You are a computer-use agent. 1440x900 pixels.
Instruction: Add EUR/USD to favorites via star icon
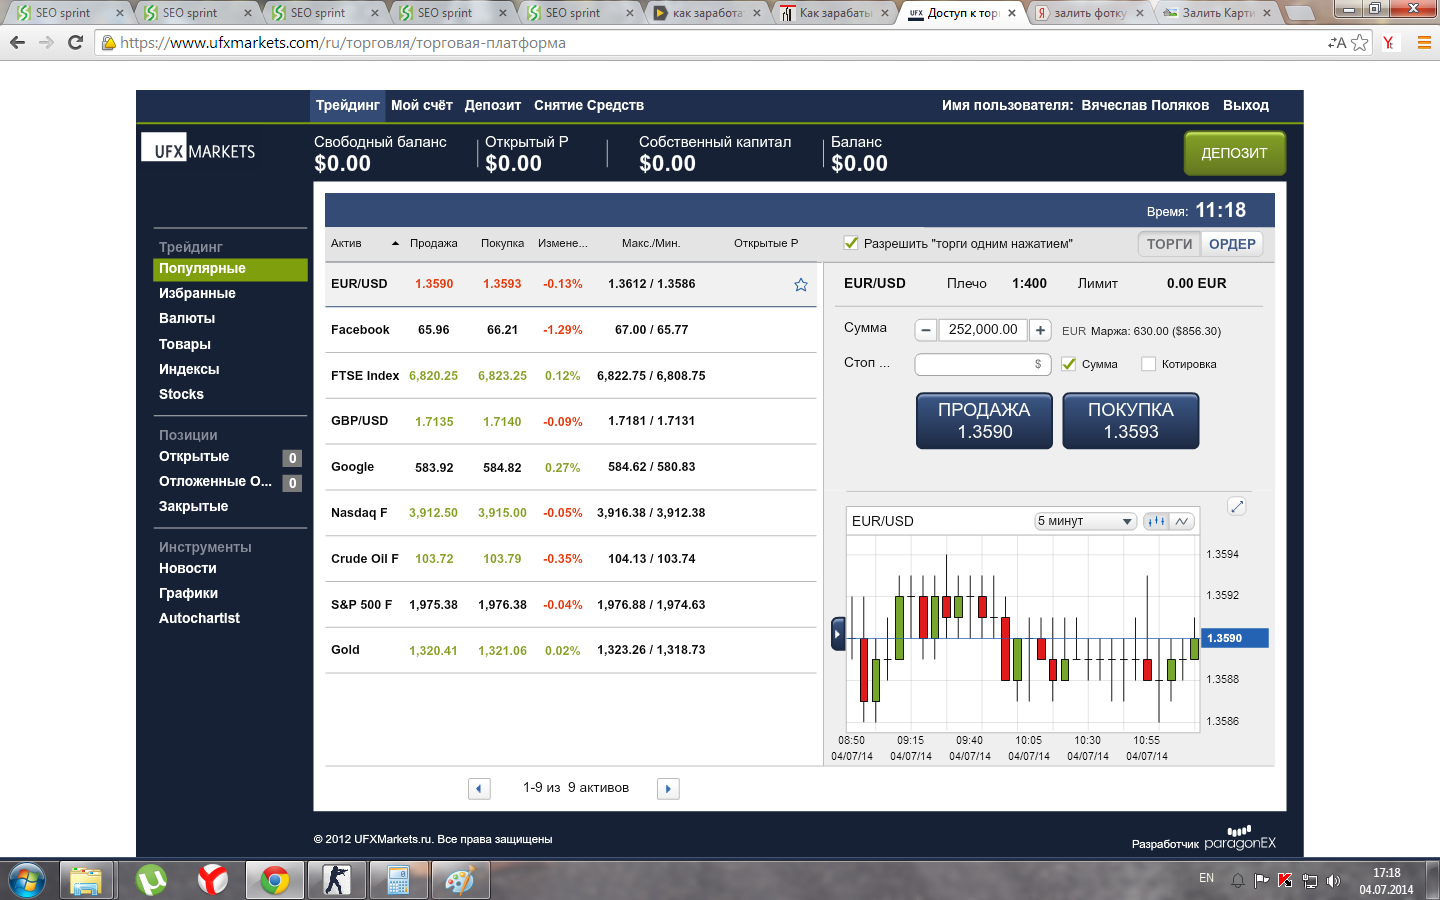(801, 285)
